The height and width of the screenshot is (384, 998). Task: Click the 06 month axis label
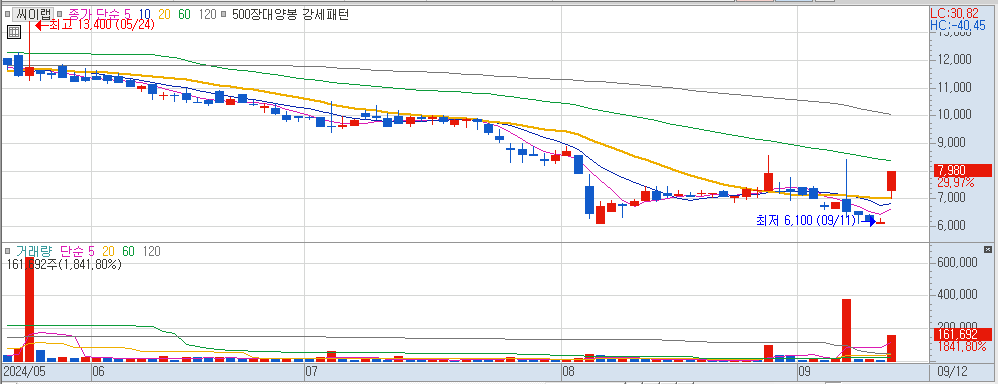tap(98, 370)
